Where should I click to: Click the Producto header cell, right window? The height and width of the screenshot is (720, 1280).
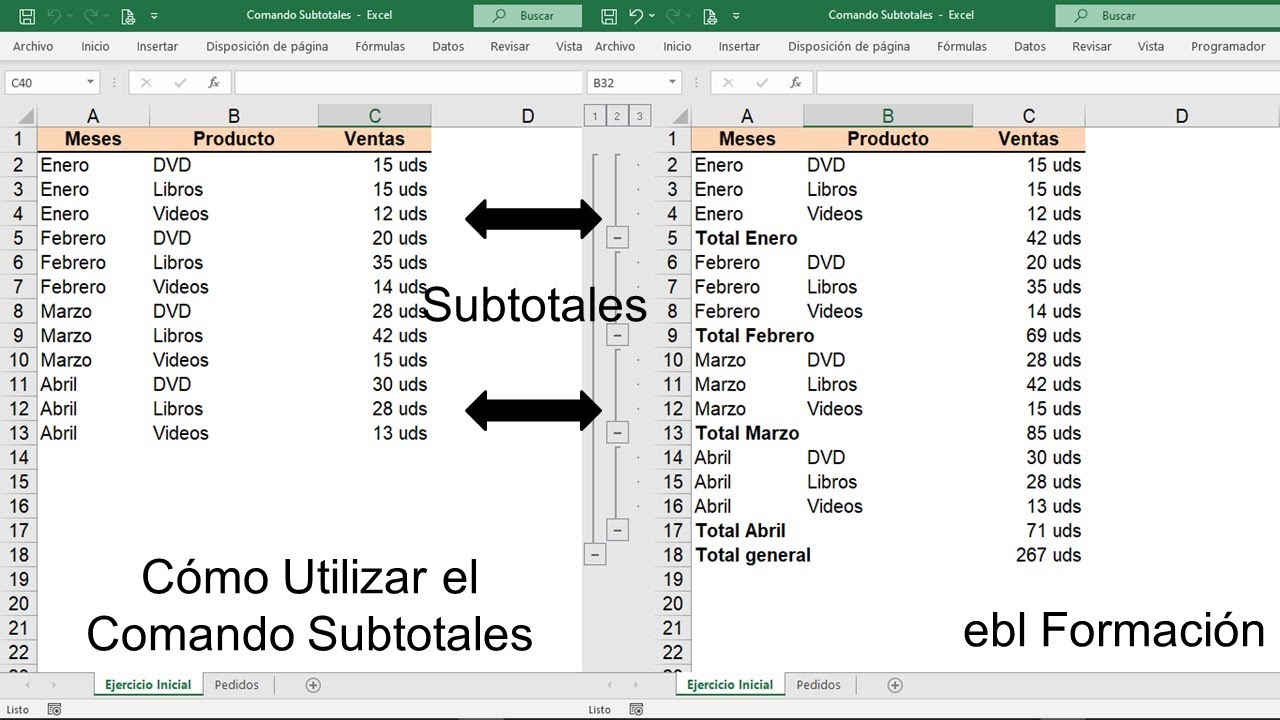pyautogui.click(x=887, y=139)
